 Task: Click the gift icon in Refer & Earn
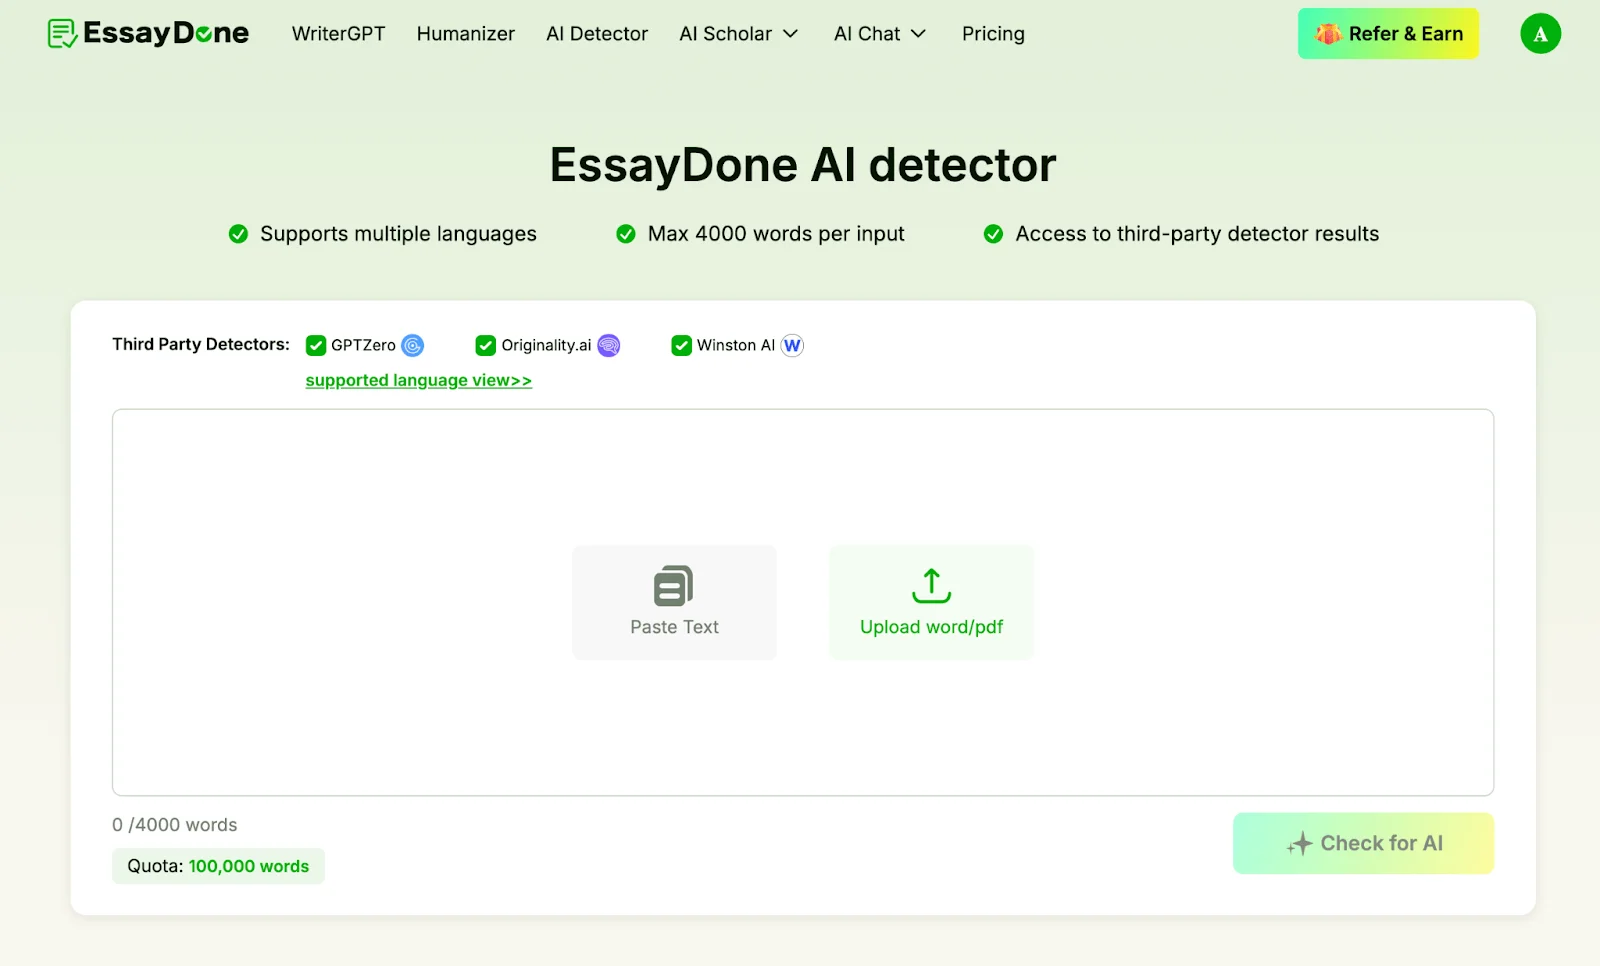click(x=1328, y=34)
